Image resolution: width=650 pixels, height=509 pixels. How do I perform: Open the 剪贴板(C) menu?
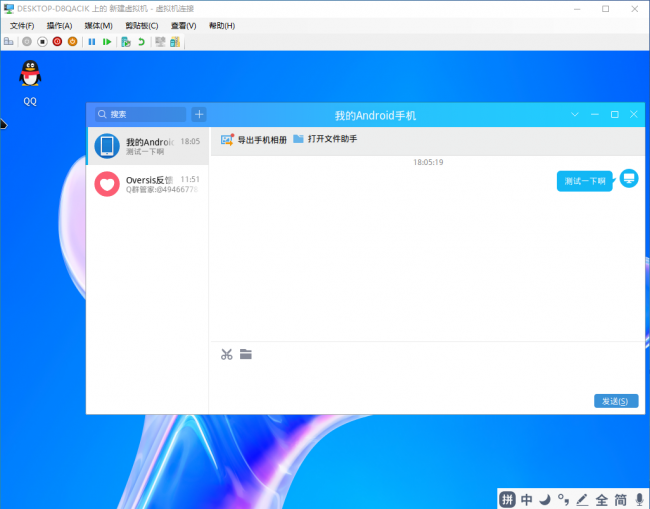click(x=142, y=26)
